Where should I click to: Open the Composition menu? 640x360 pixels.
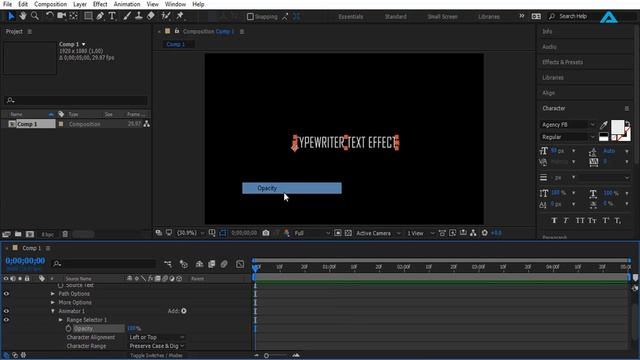(51, 4)
